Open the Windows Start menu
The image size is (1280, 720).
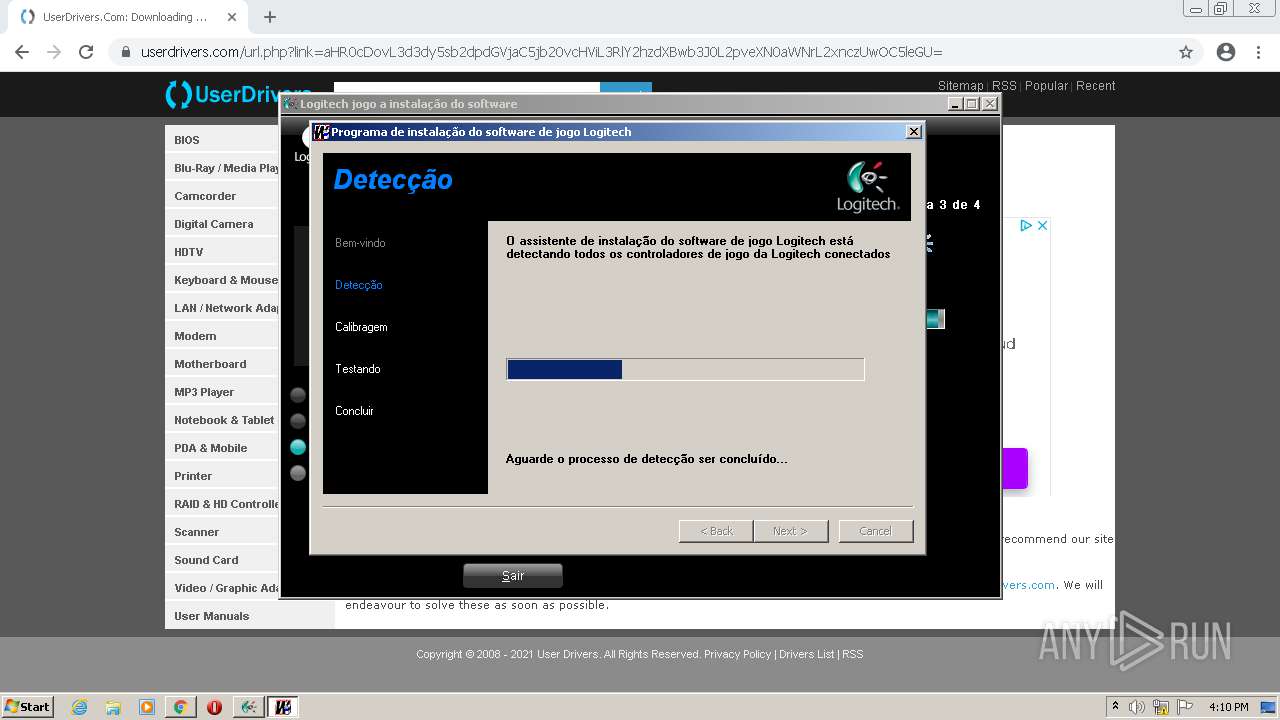(28, 707)
